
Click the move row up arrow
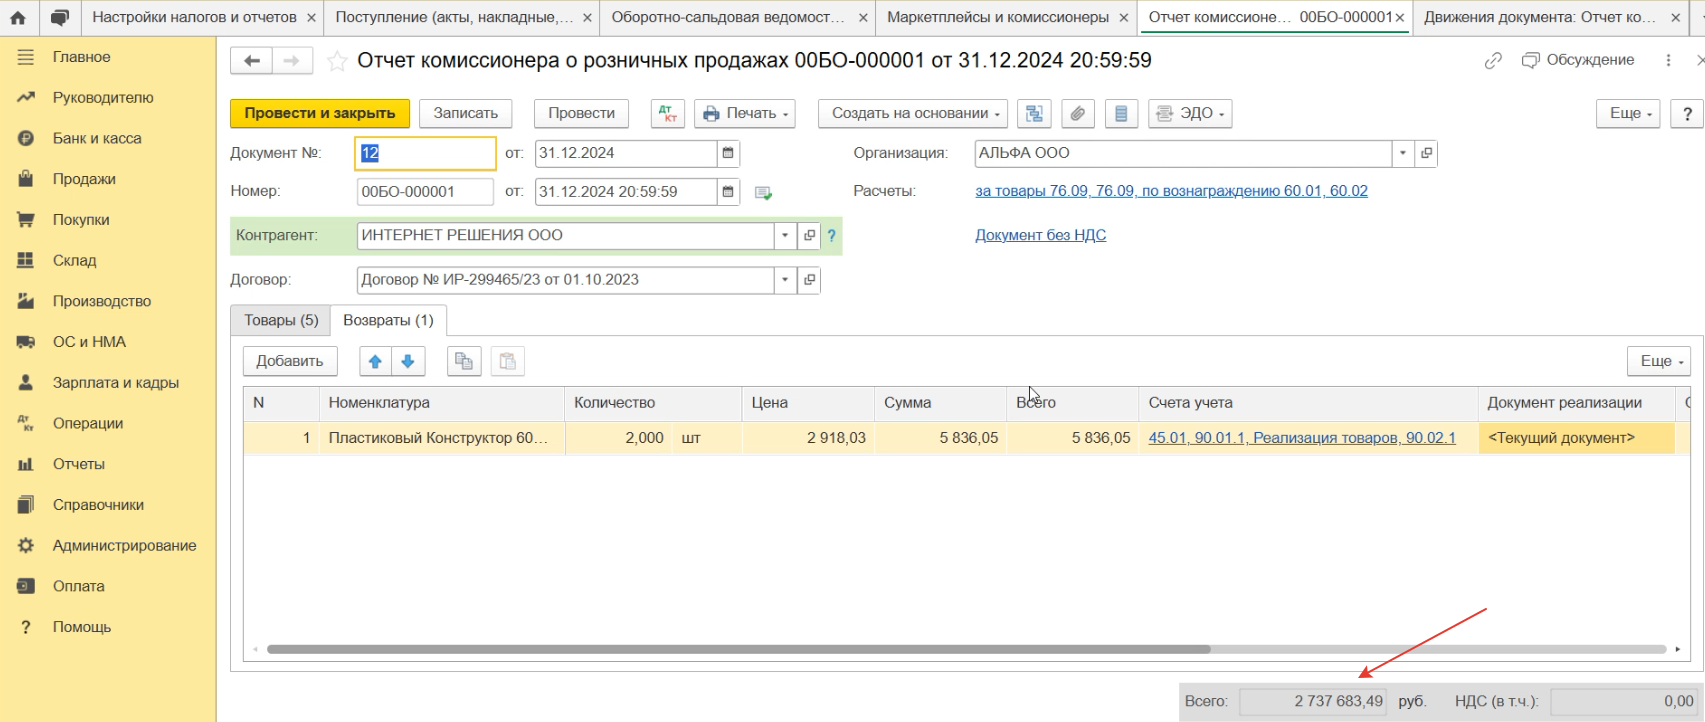click(375, 362)
